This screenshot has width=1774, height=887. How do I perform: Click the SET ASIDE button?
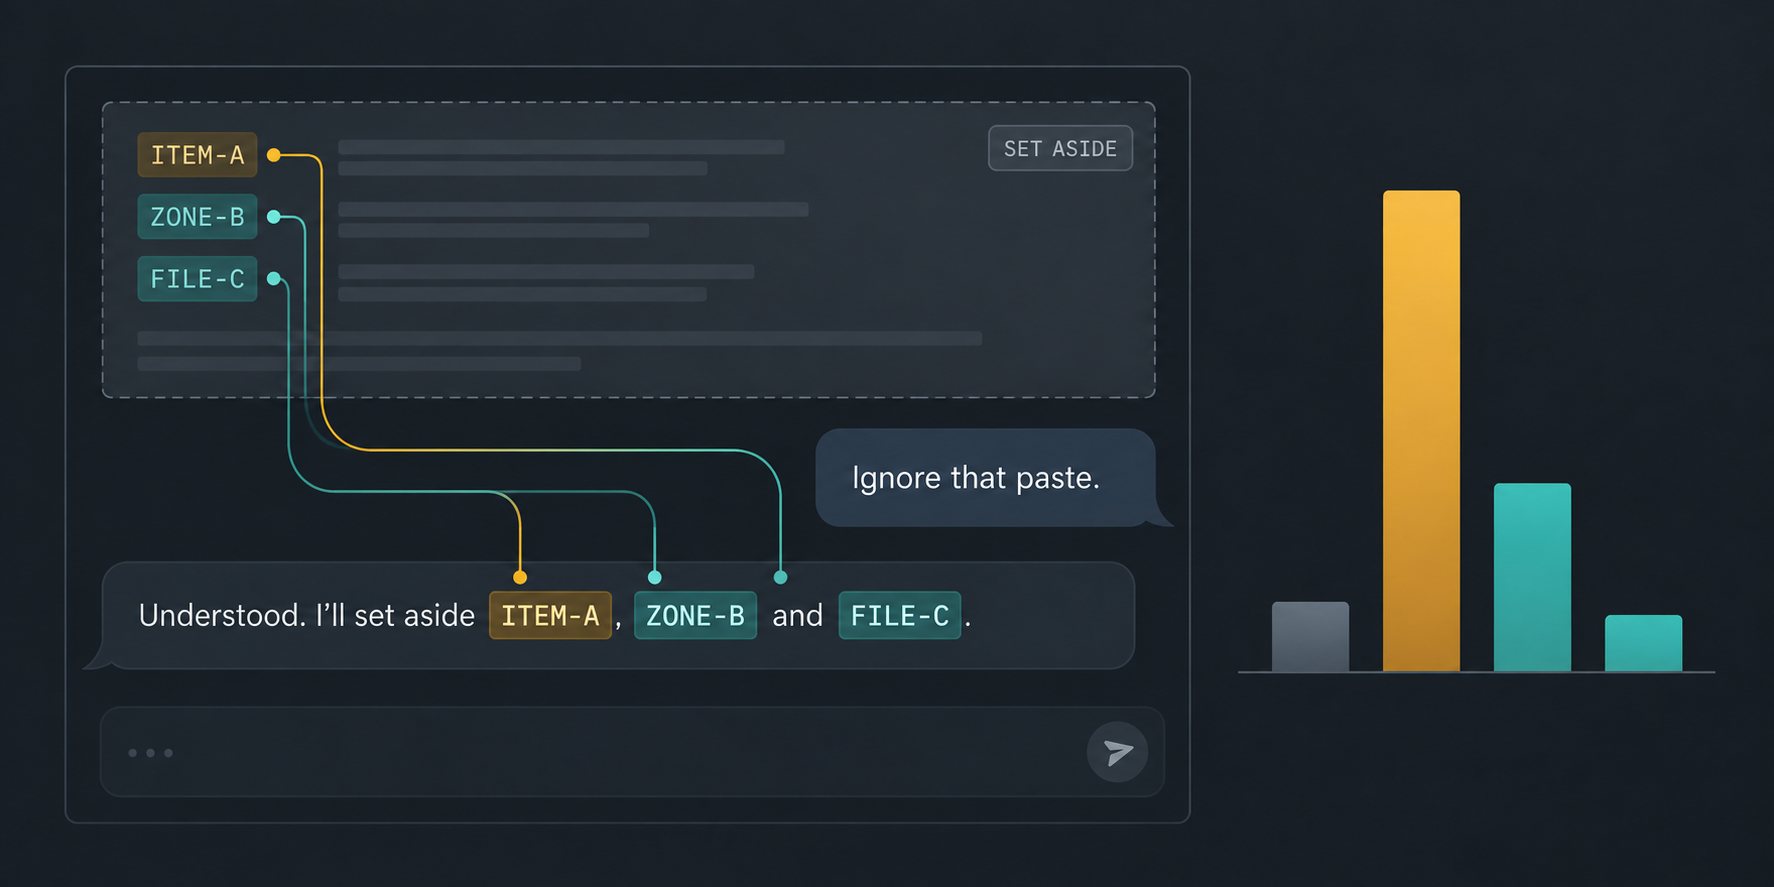pos(1060,148)
